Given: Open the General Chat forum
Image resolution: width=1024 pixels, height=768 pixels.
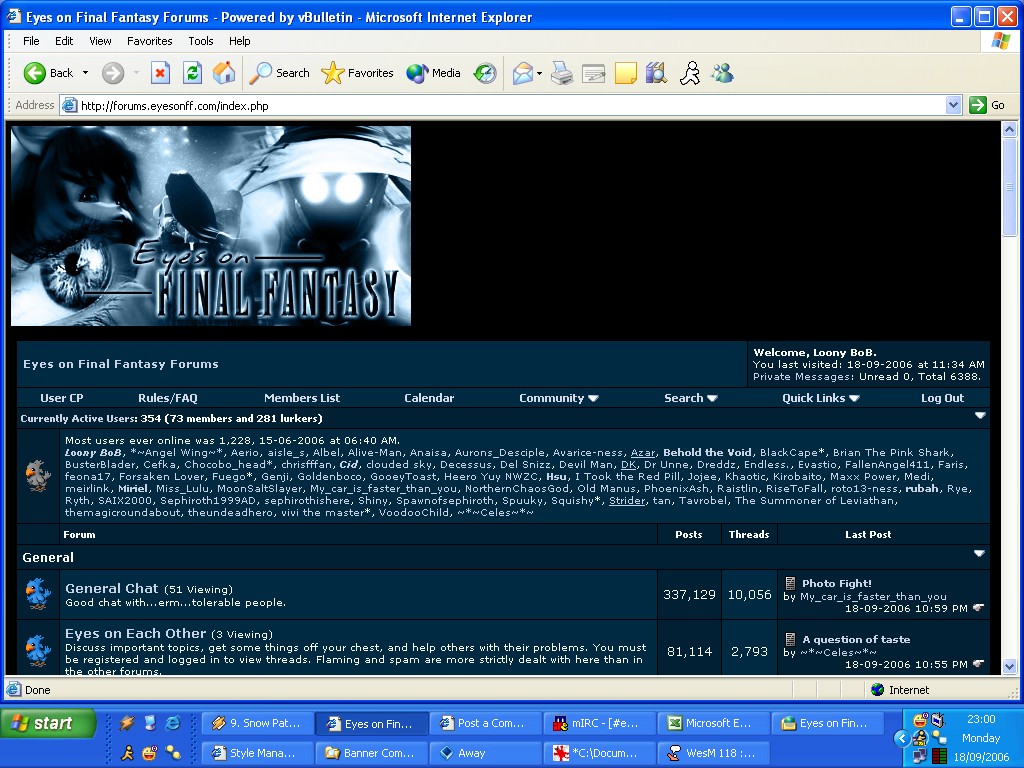Looking at the screenshot, I should [x=112, y=588].
